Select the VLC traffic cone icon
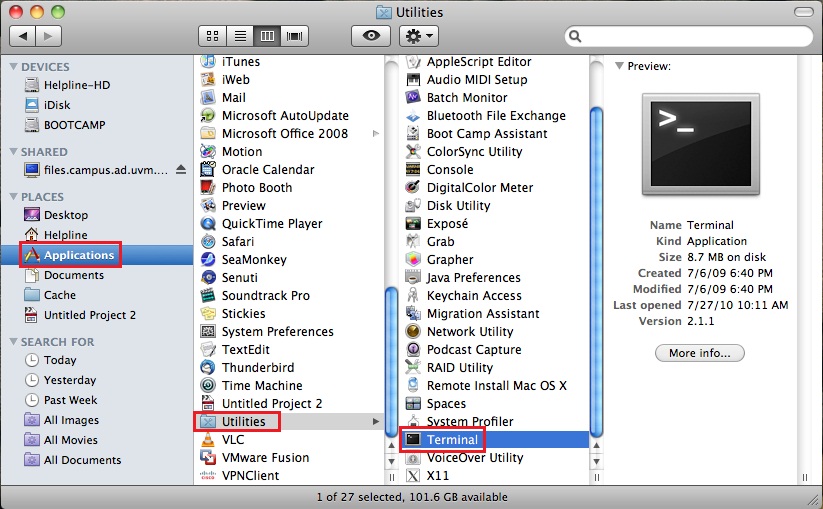 208,440
